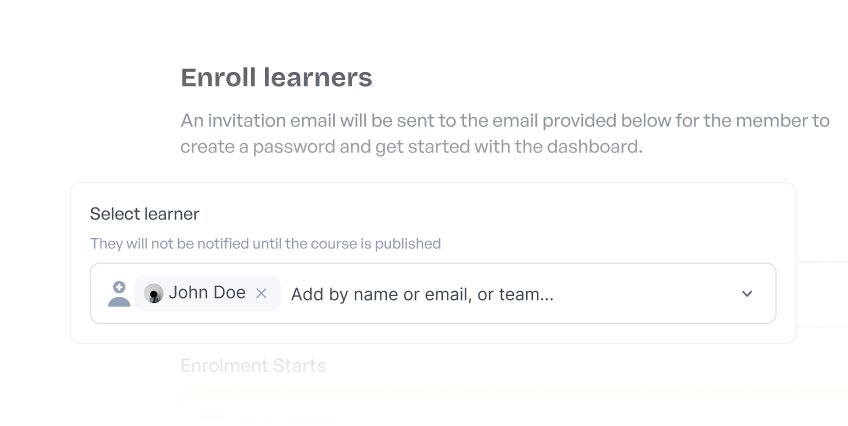Click the 'An invitation email will be sent' line
The image size is (848, 426).
point(504,121)
